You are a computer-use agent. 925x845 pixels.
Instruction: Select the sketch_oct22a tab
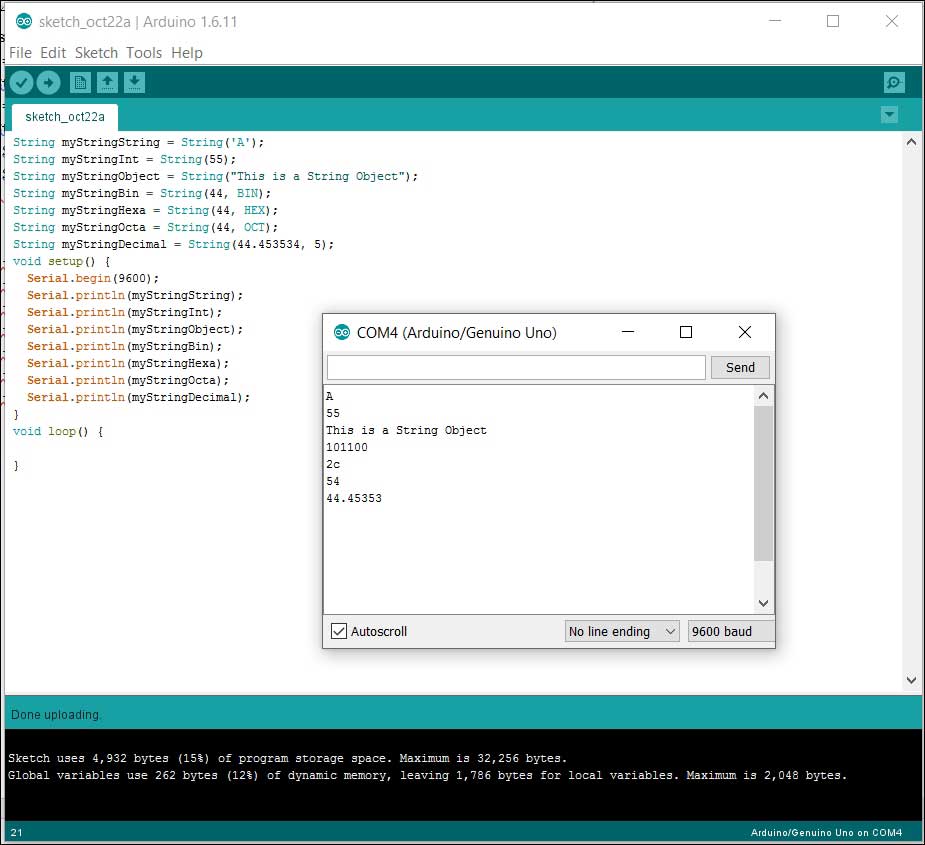coord(65,116)
